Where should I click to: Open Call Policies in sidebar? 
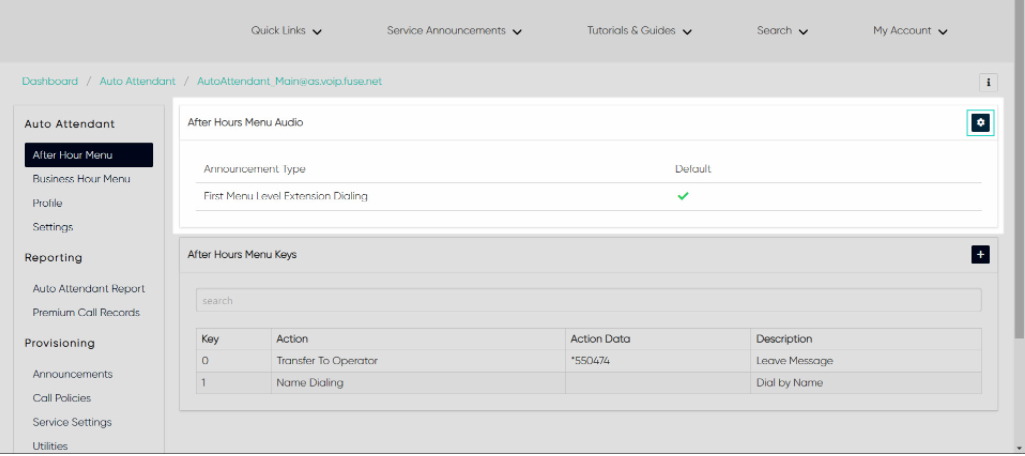click(62, 398)
